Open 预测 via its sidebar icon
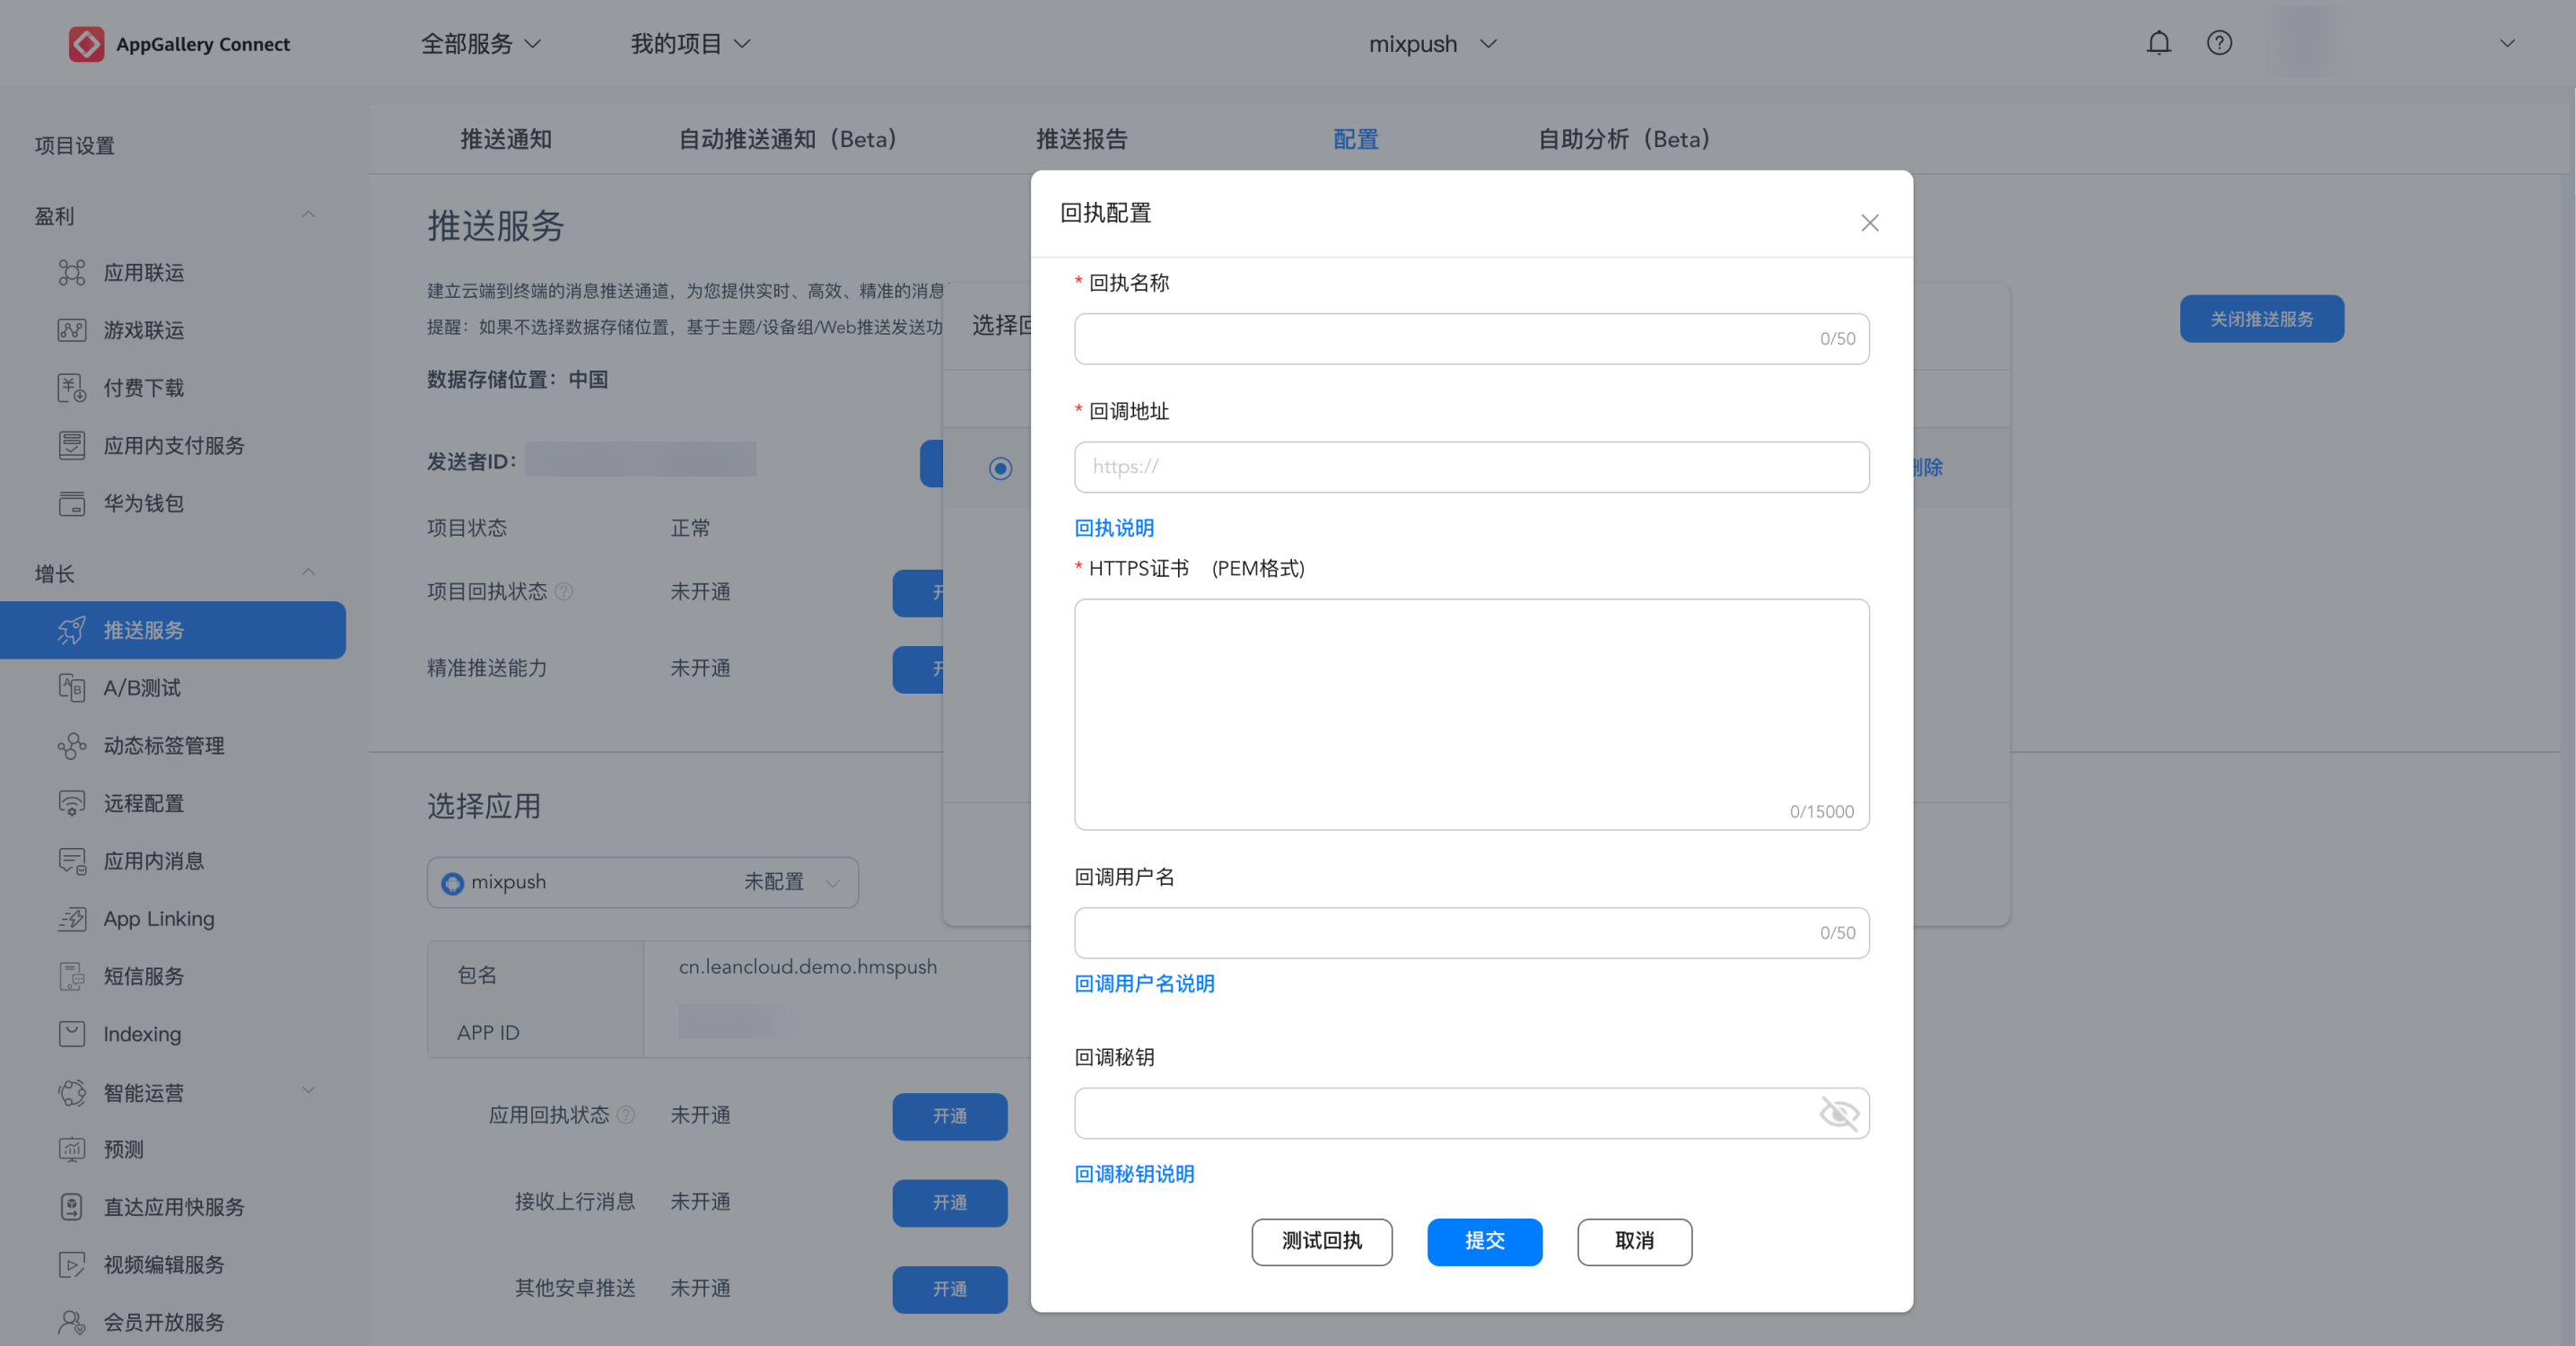The image size is (2576, 1346). [72, 1150]
